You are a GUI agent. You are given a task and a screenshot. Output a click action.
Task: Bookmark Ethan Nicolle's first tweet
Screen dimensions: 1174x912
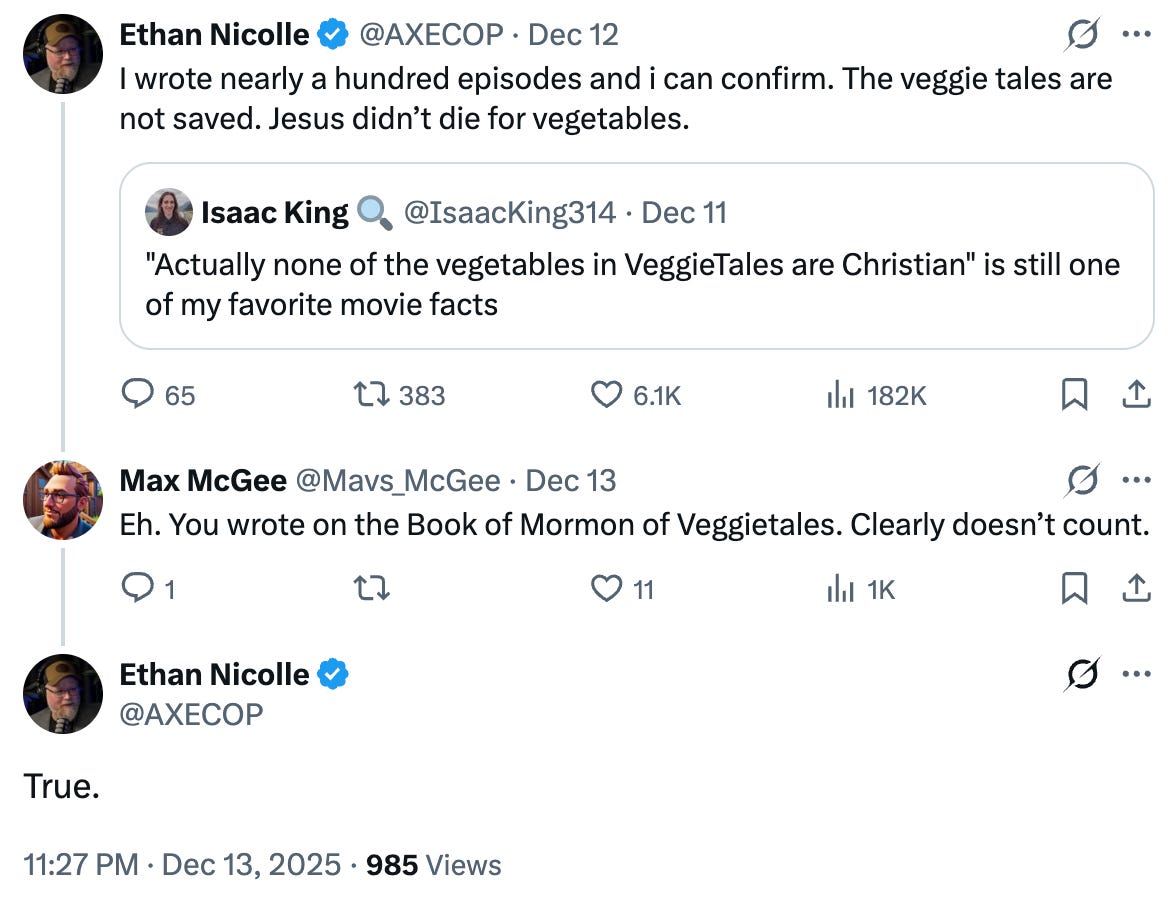[1074, 396]
